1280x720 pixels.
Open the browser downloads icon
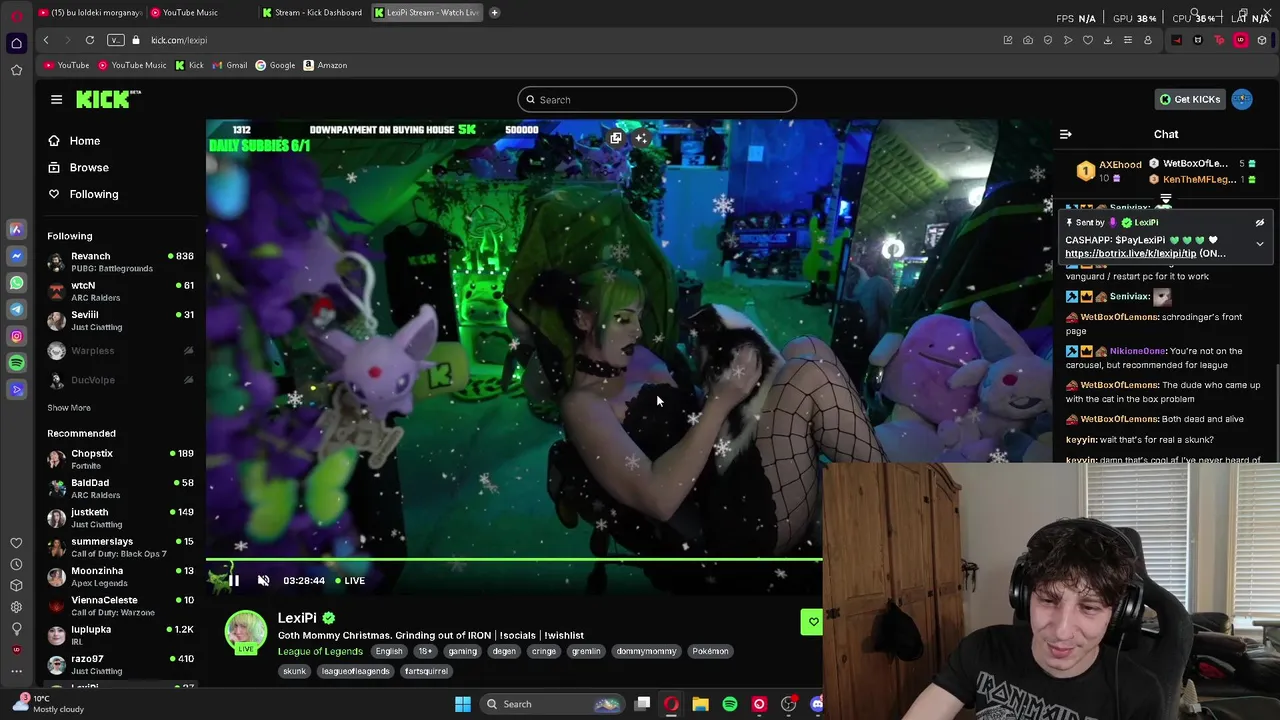click(x=1108, y=40)
